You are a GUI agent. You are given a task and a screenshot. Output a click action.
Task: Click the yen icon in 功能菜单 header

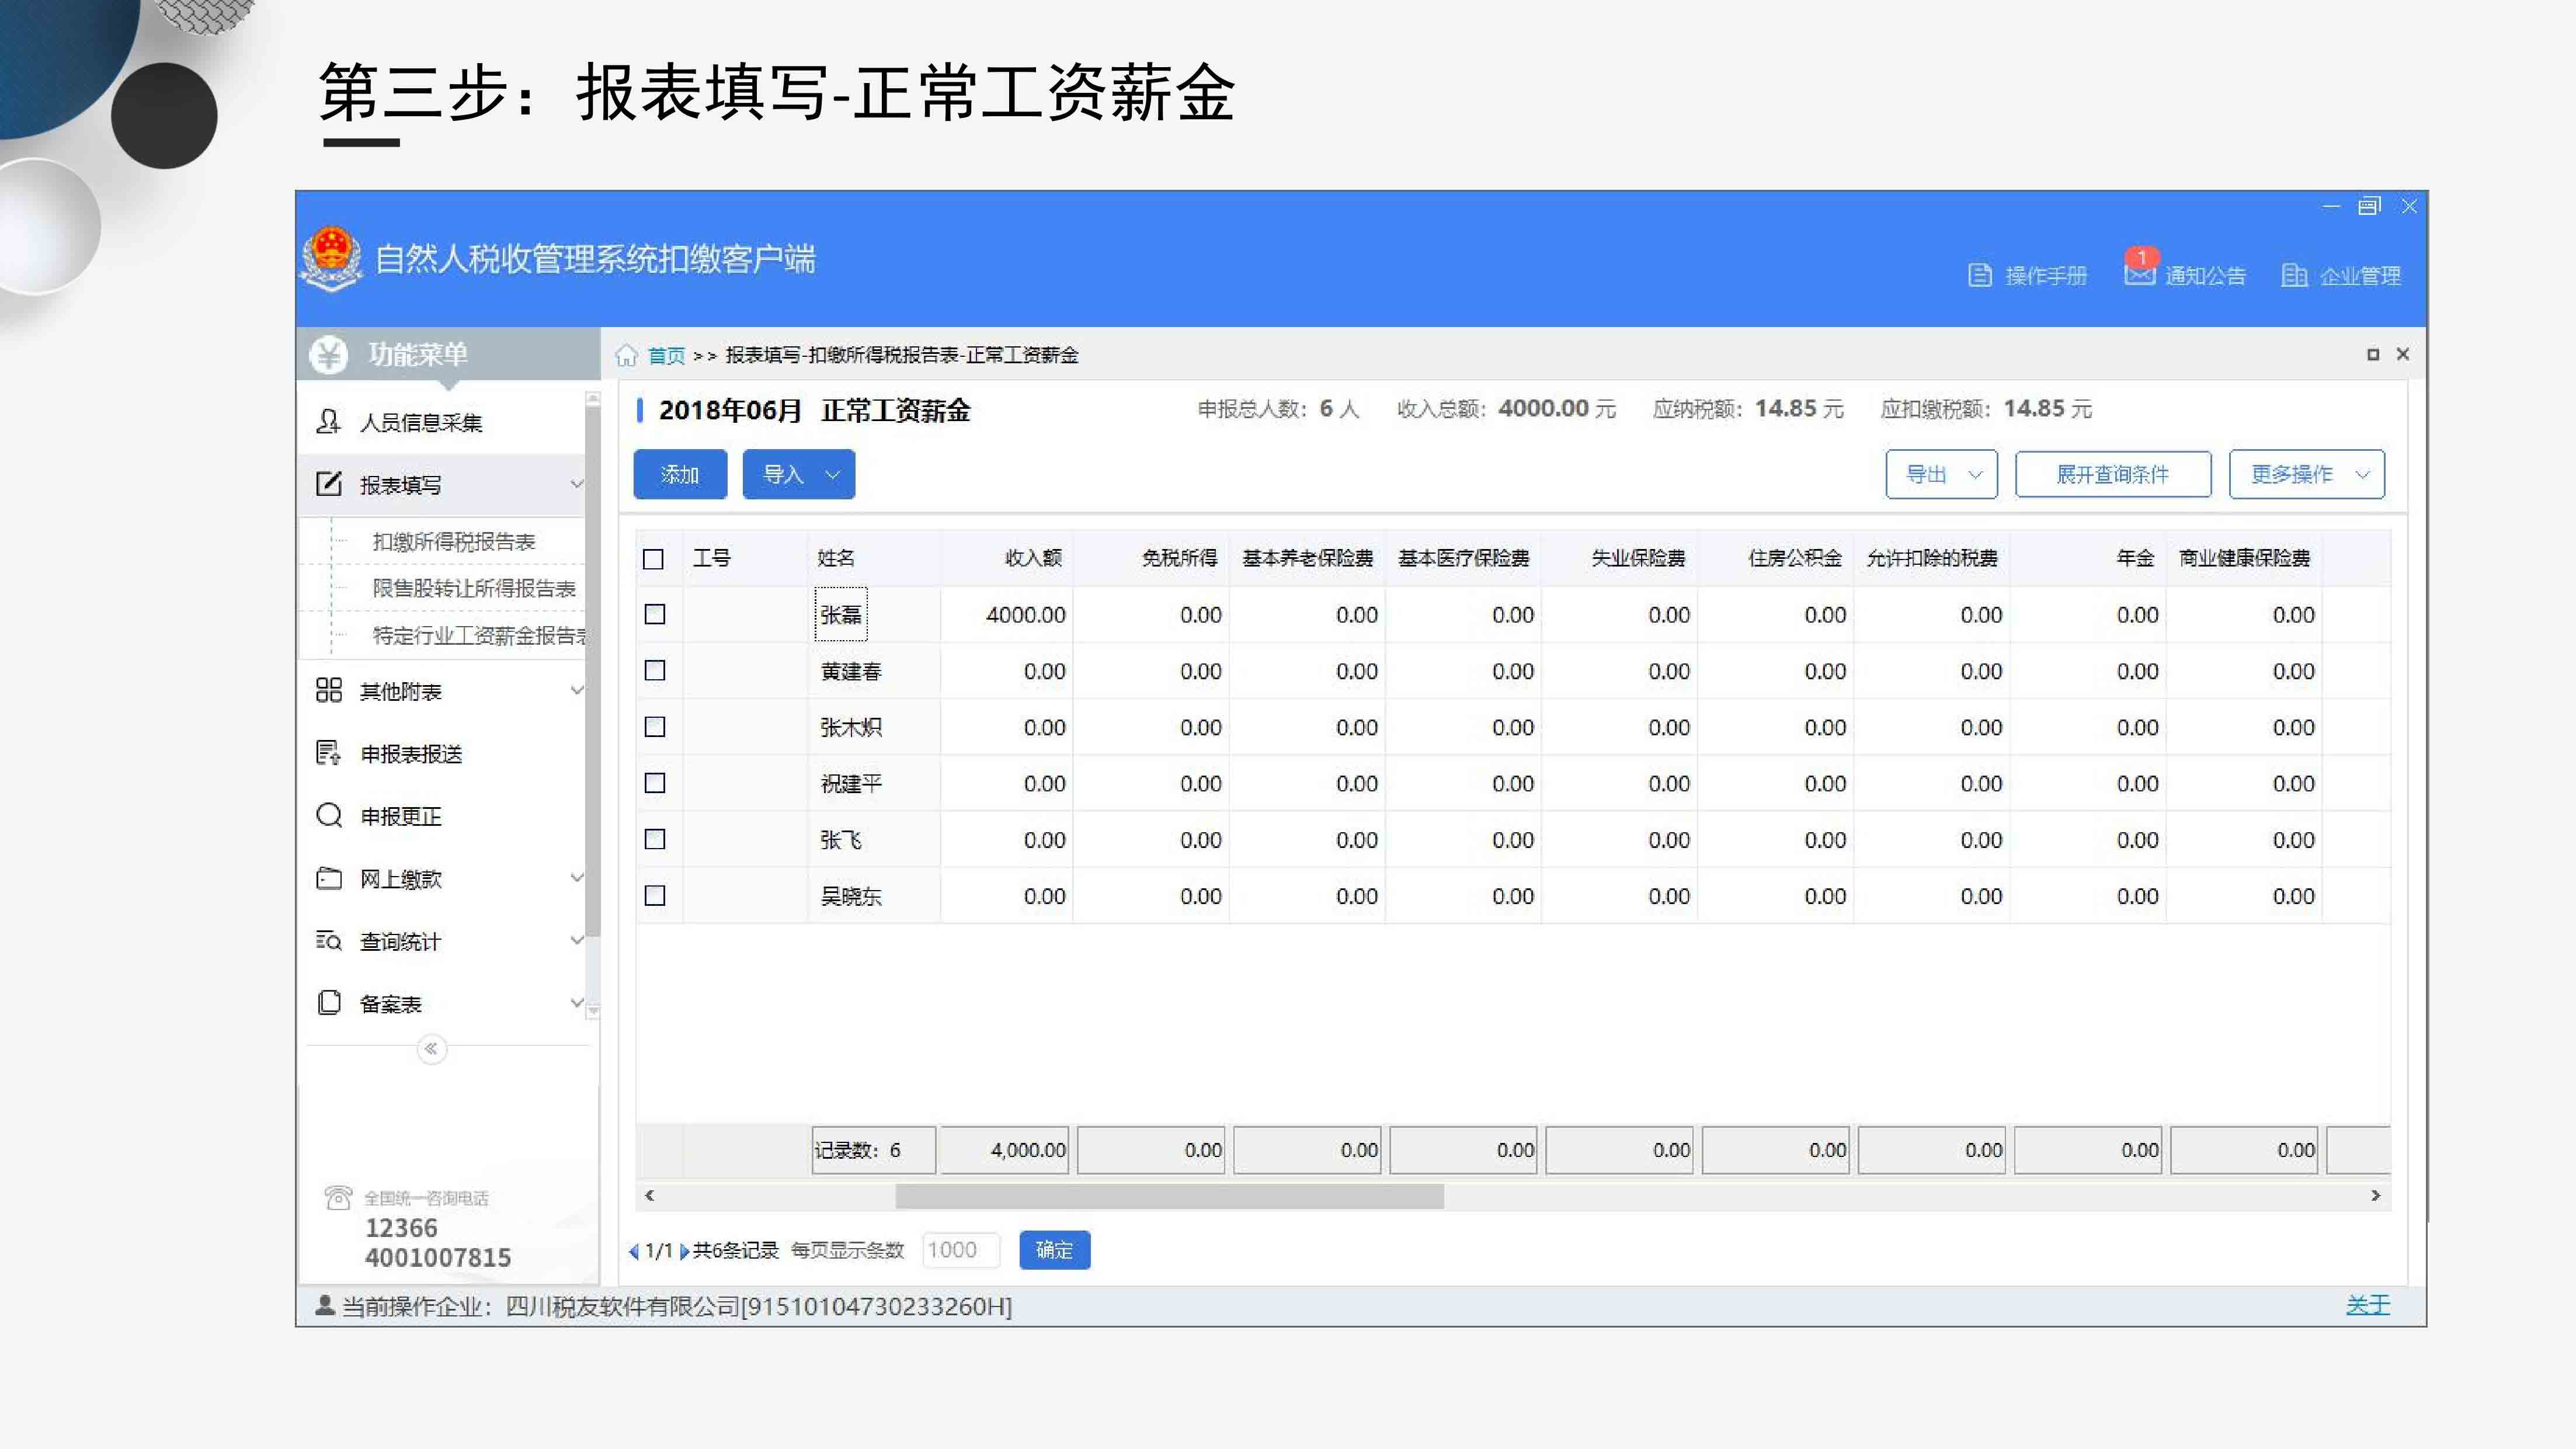pos(328,354)
